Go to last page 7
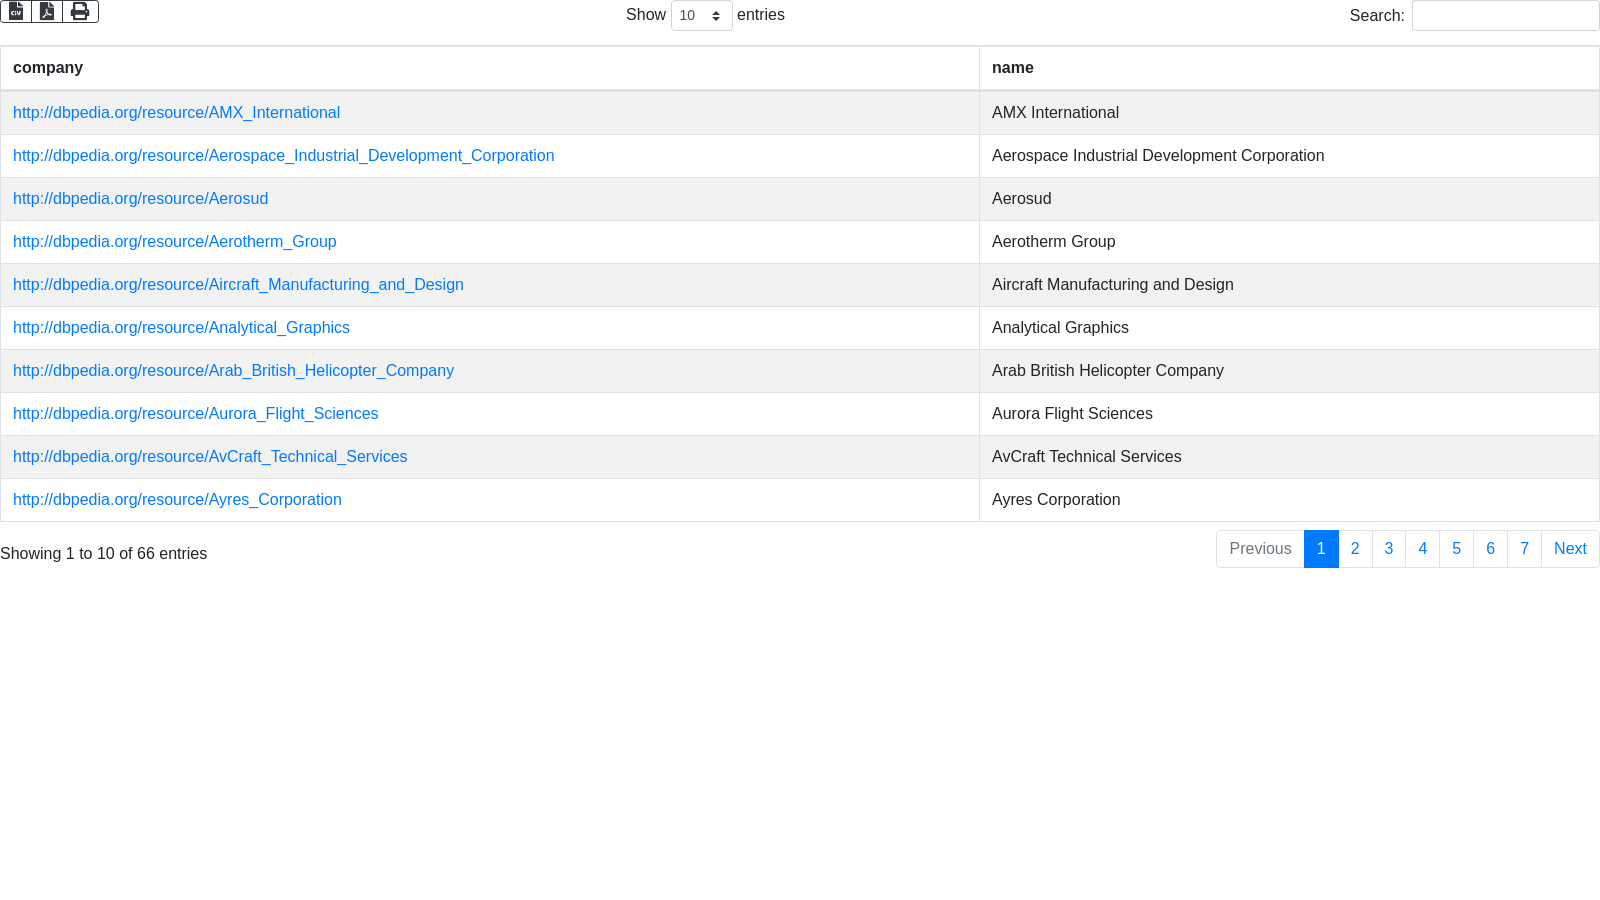Image resolution: width=1600 pixels, height=900 pixels. pos(1524,549)
